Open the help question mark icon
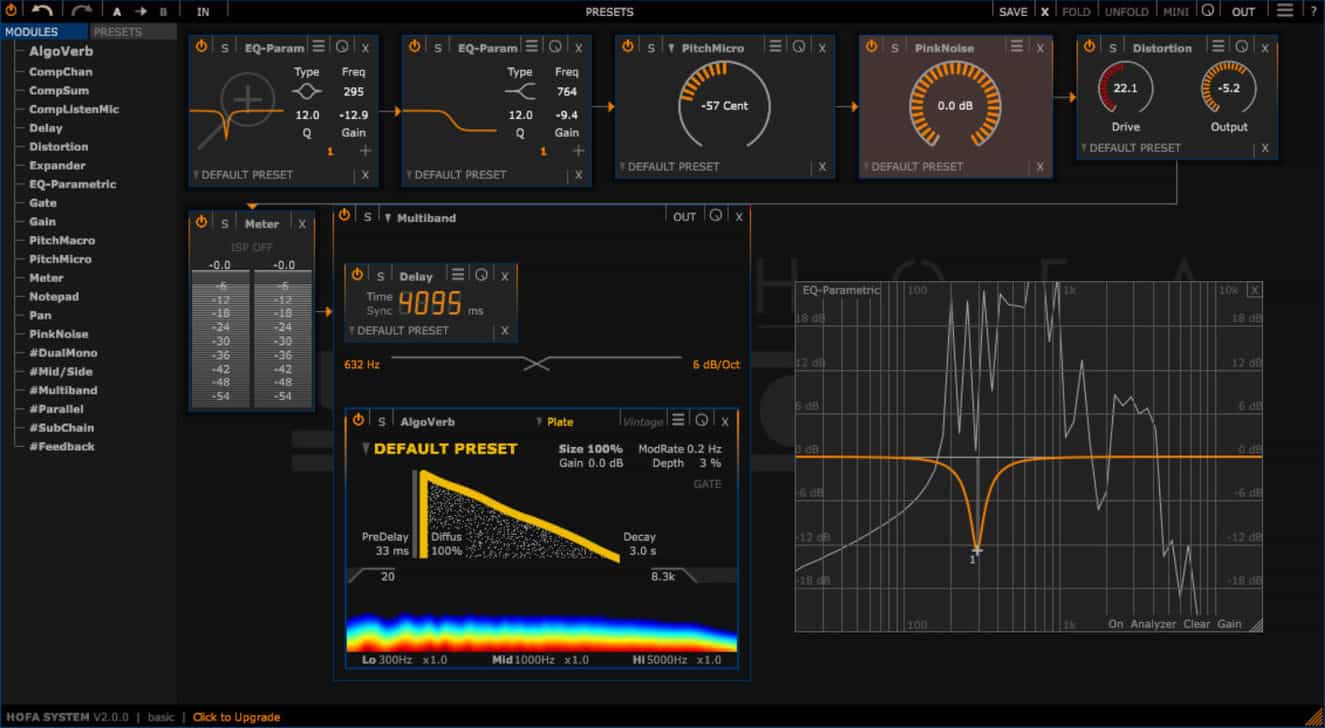 pyautogui.click(x=1314, y=12)
